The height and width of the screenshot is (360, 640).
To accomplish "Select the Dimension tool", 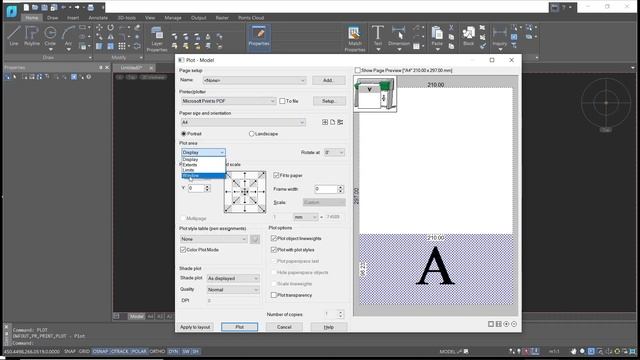I will (398, 36).
